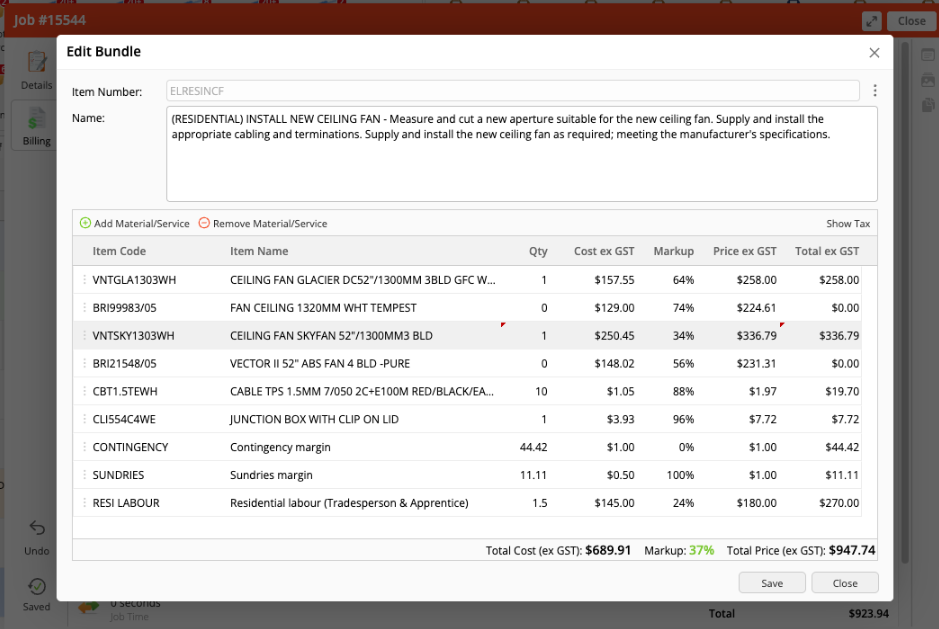Screen dimensions: 939x629
Task: Click the red Remove Material/Service minus icon
Action: point(204,223)
